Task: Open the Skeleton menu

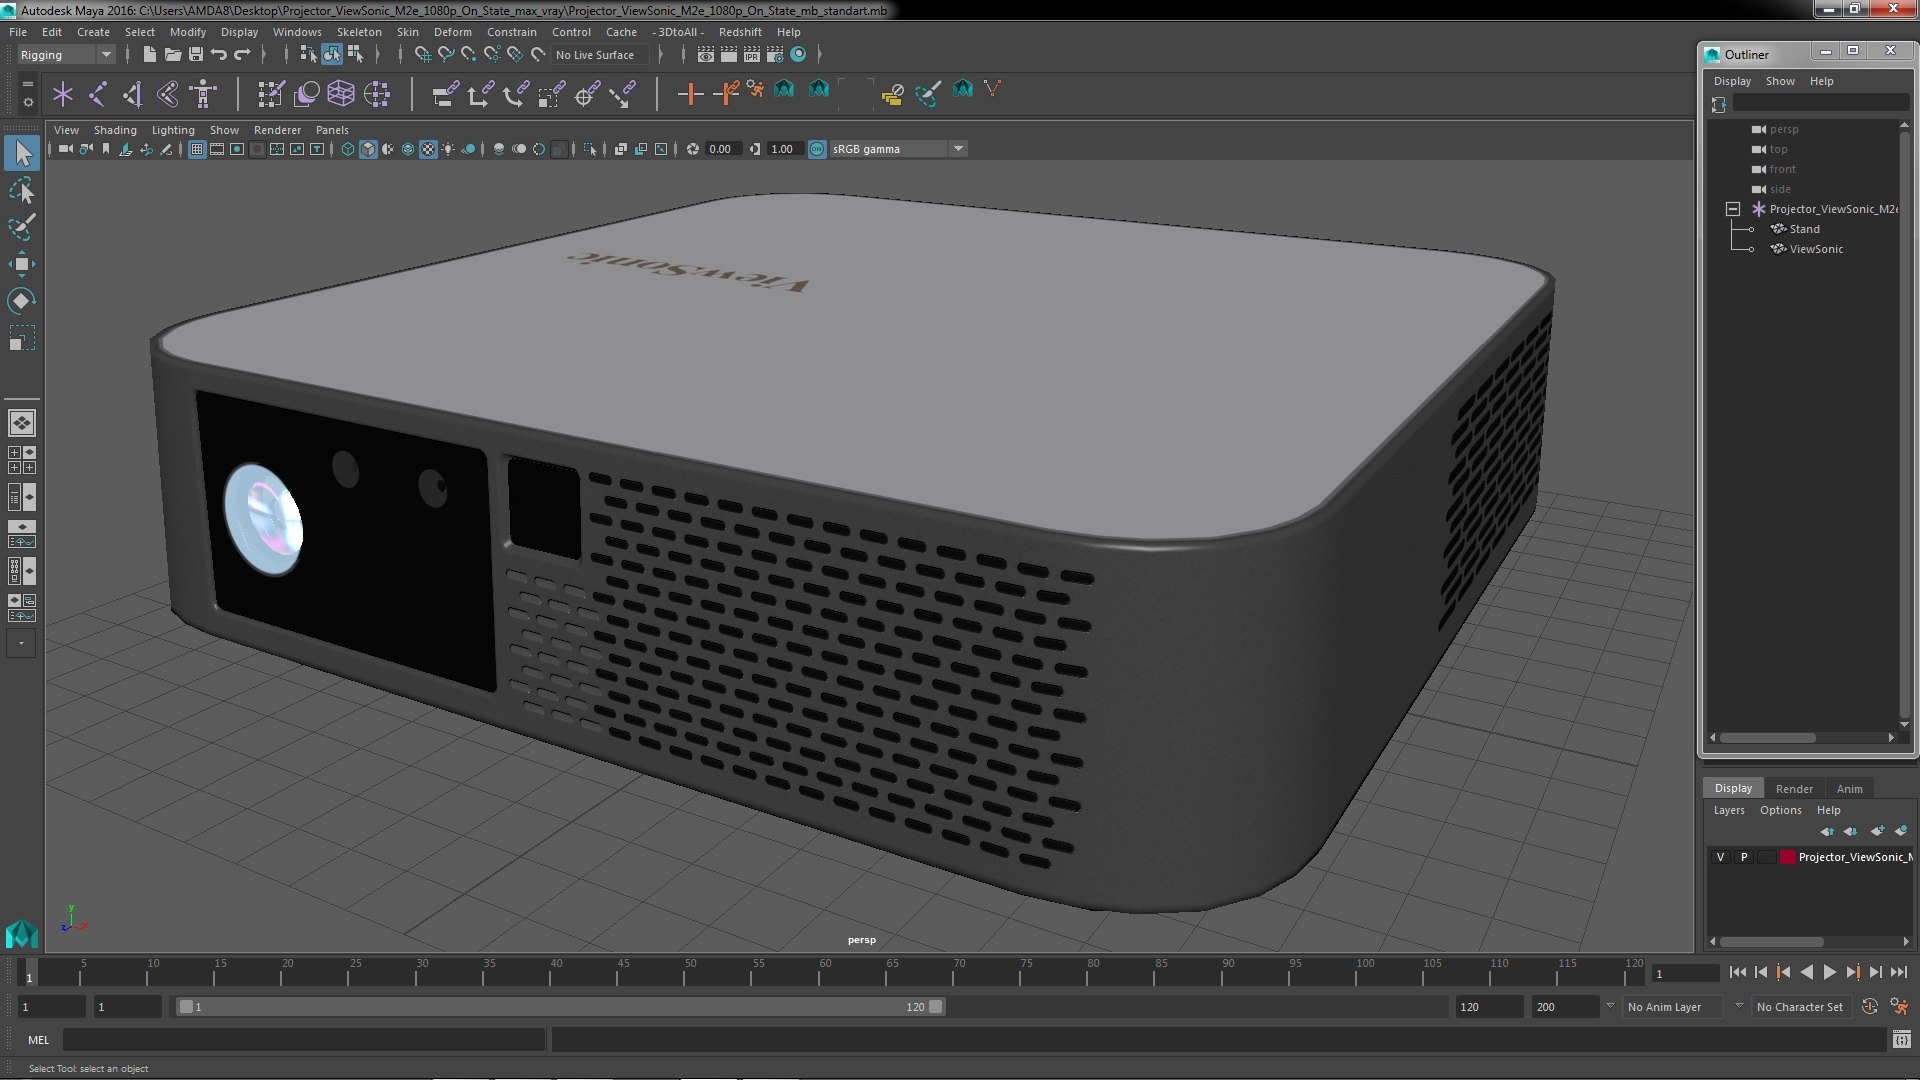Action: click(359, 32)
